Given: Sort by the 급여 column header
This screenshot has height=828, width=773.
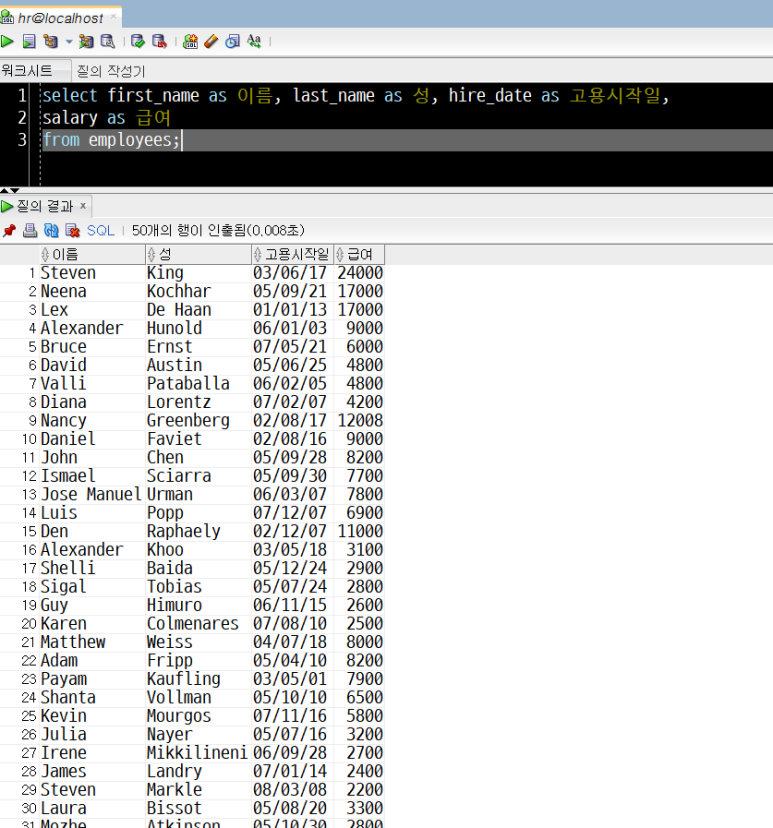Looking at the screenshot, I should (x=359, y=255).
